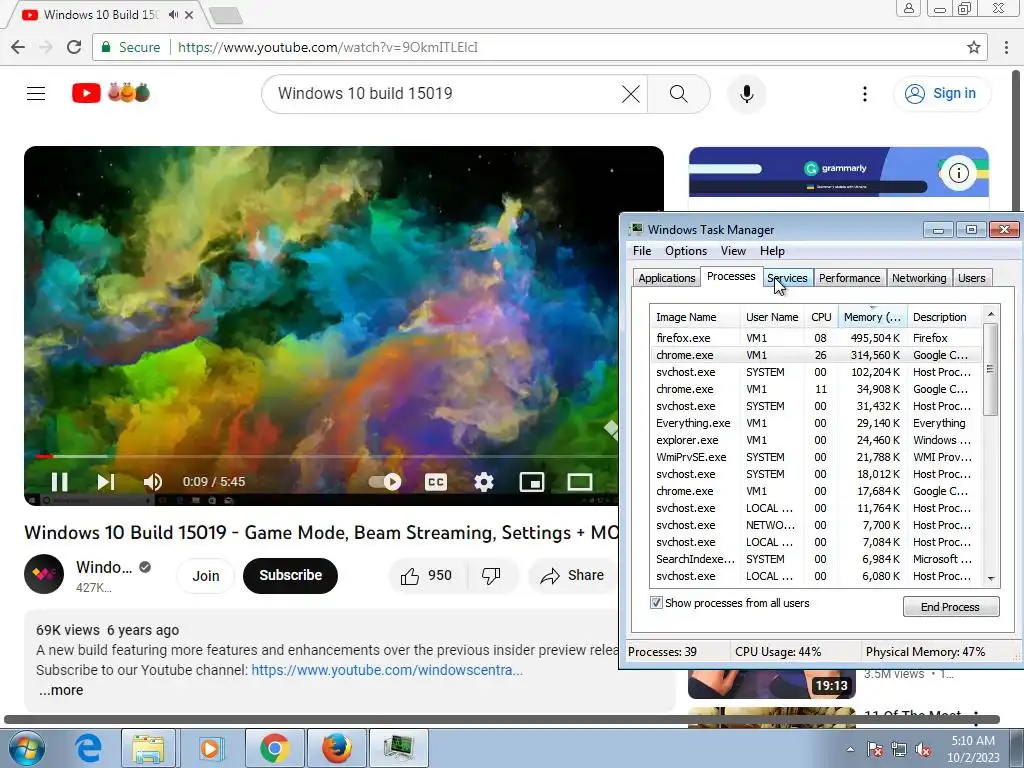The height and width of the screenshot is (768, 1024).
Task: Open the YouTube hamburger guide menu
Action: tap(36, 93)
